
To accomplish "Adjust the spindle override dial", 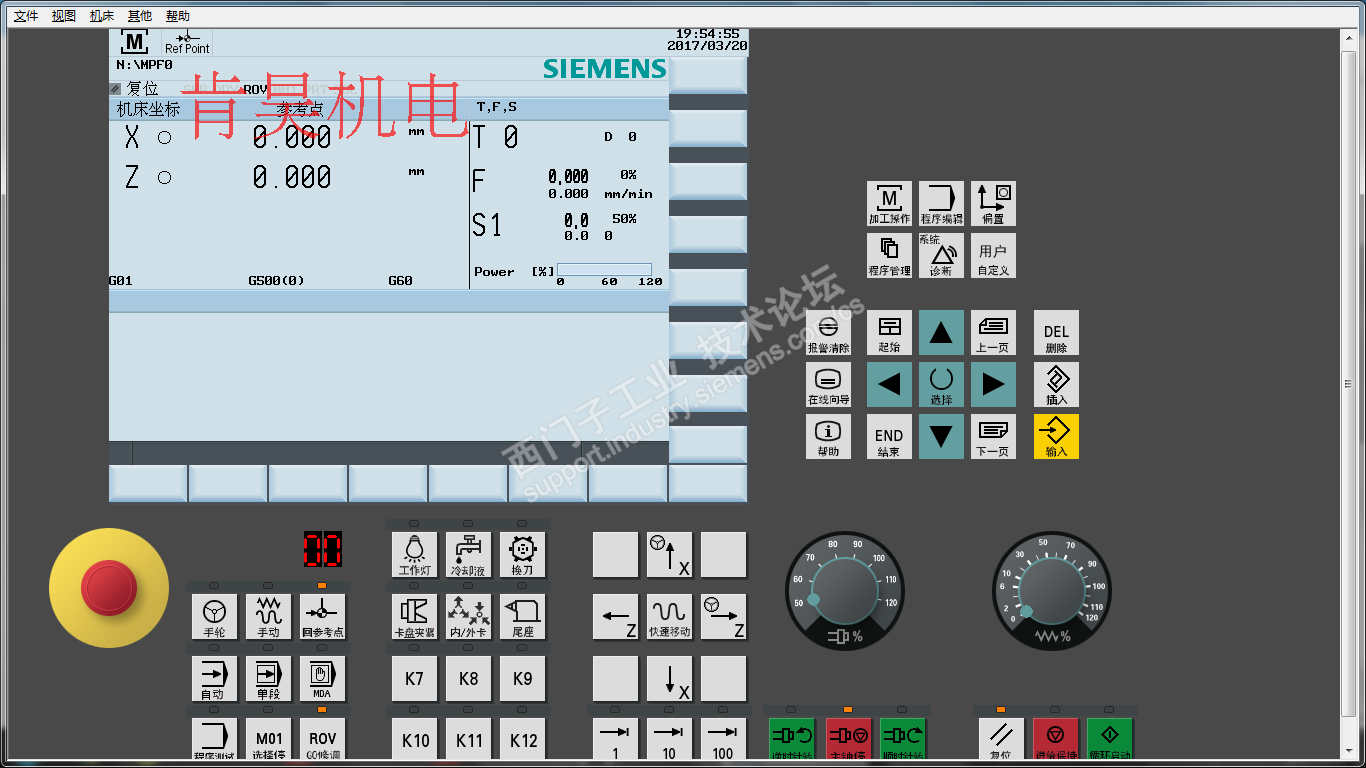I will [x=845, y=589].
